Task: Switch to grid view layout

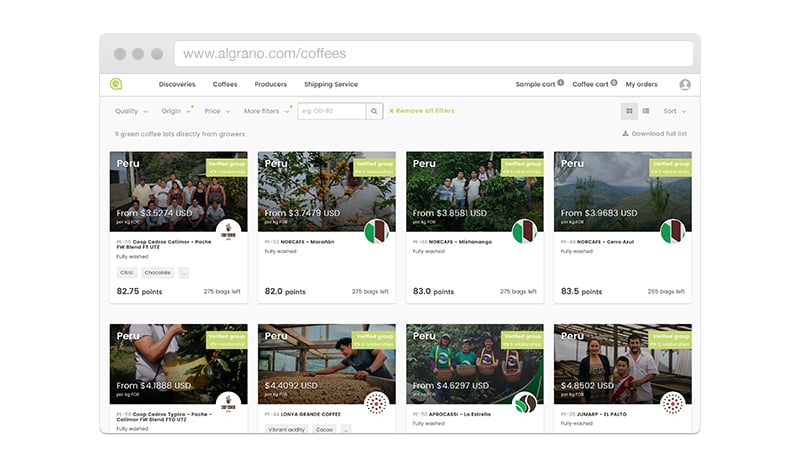Action: pos(629,111)
